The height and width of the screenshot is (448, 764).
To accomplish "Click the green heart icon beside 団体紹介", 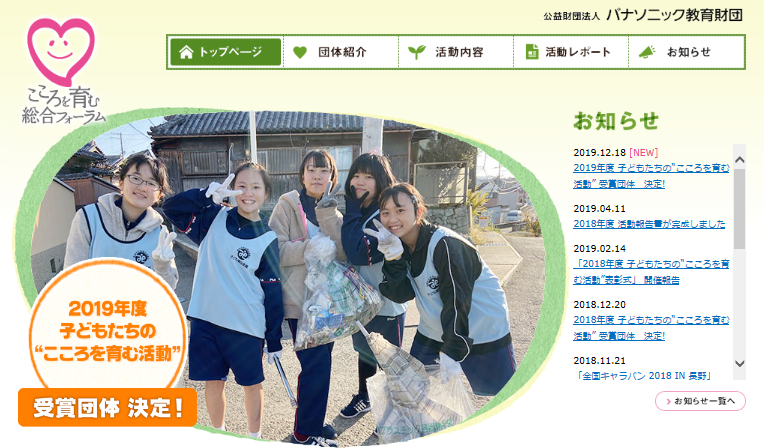I will [300, 52].
